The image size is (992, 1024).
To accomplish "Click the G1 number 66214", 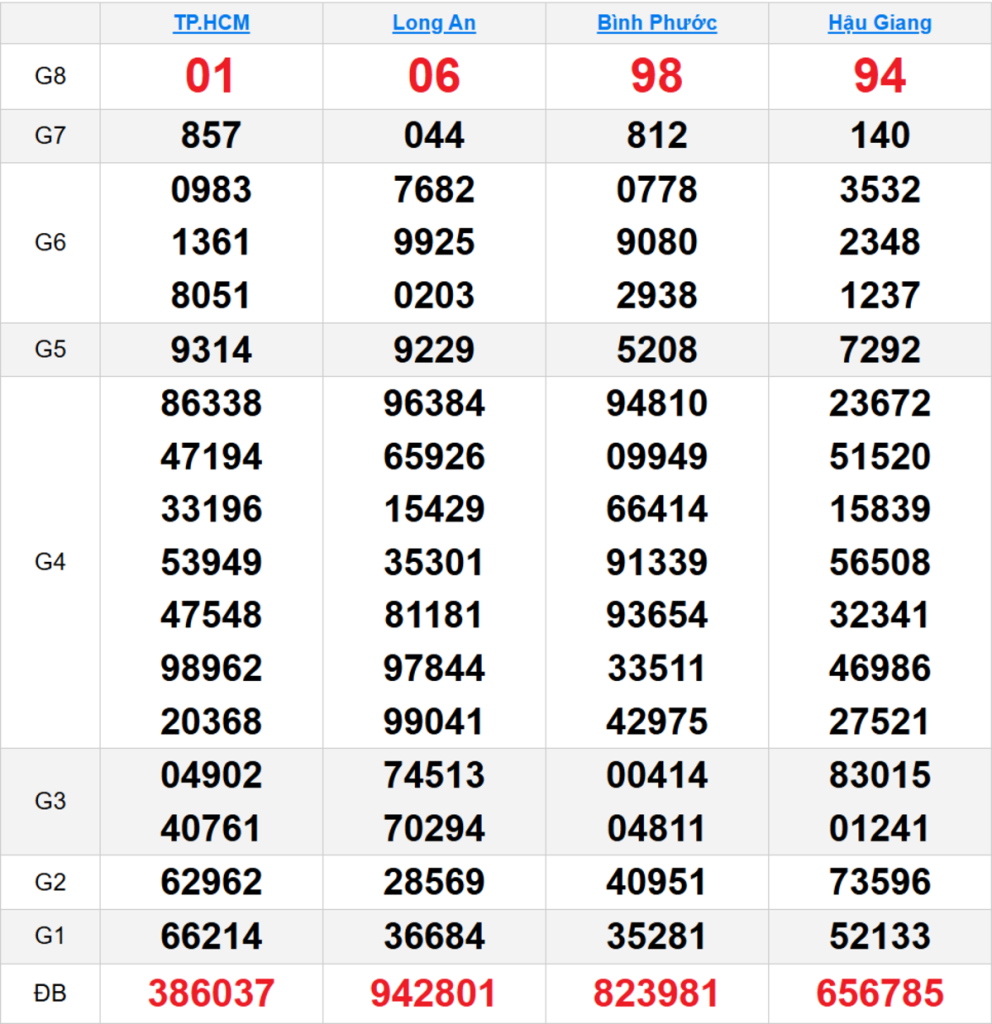I will [x=212, y=936].
